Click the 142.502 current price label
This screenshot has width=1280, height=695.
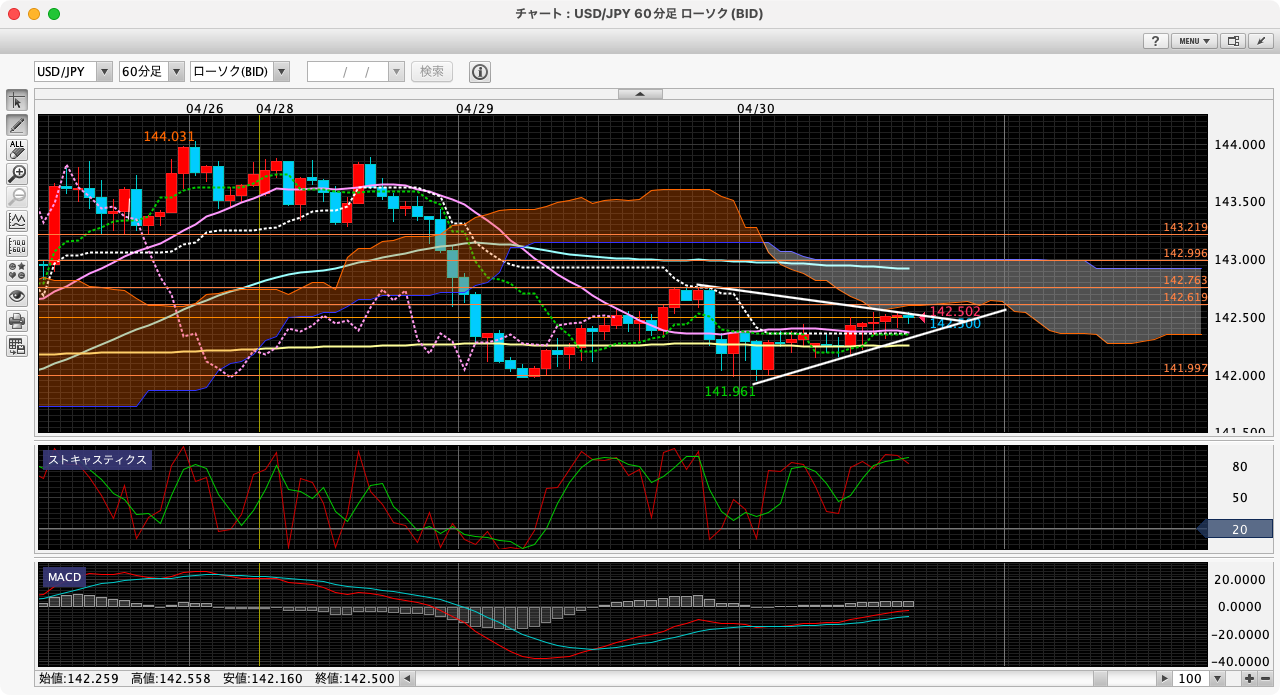pyautogui.click(x=955, y=311)
